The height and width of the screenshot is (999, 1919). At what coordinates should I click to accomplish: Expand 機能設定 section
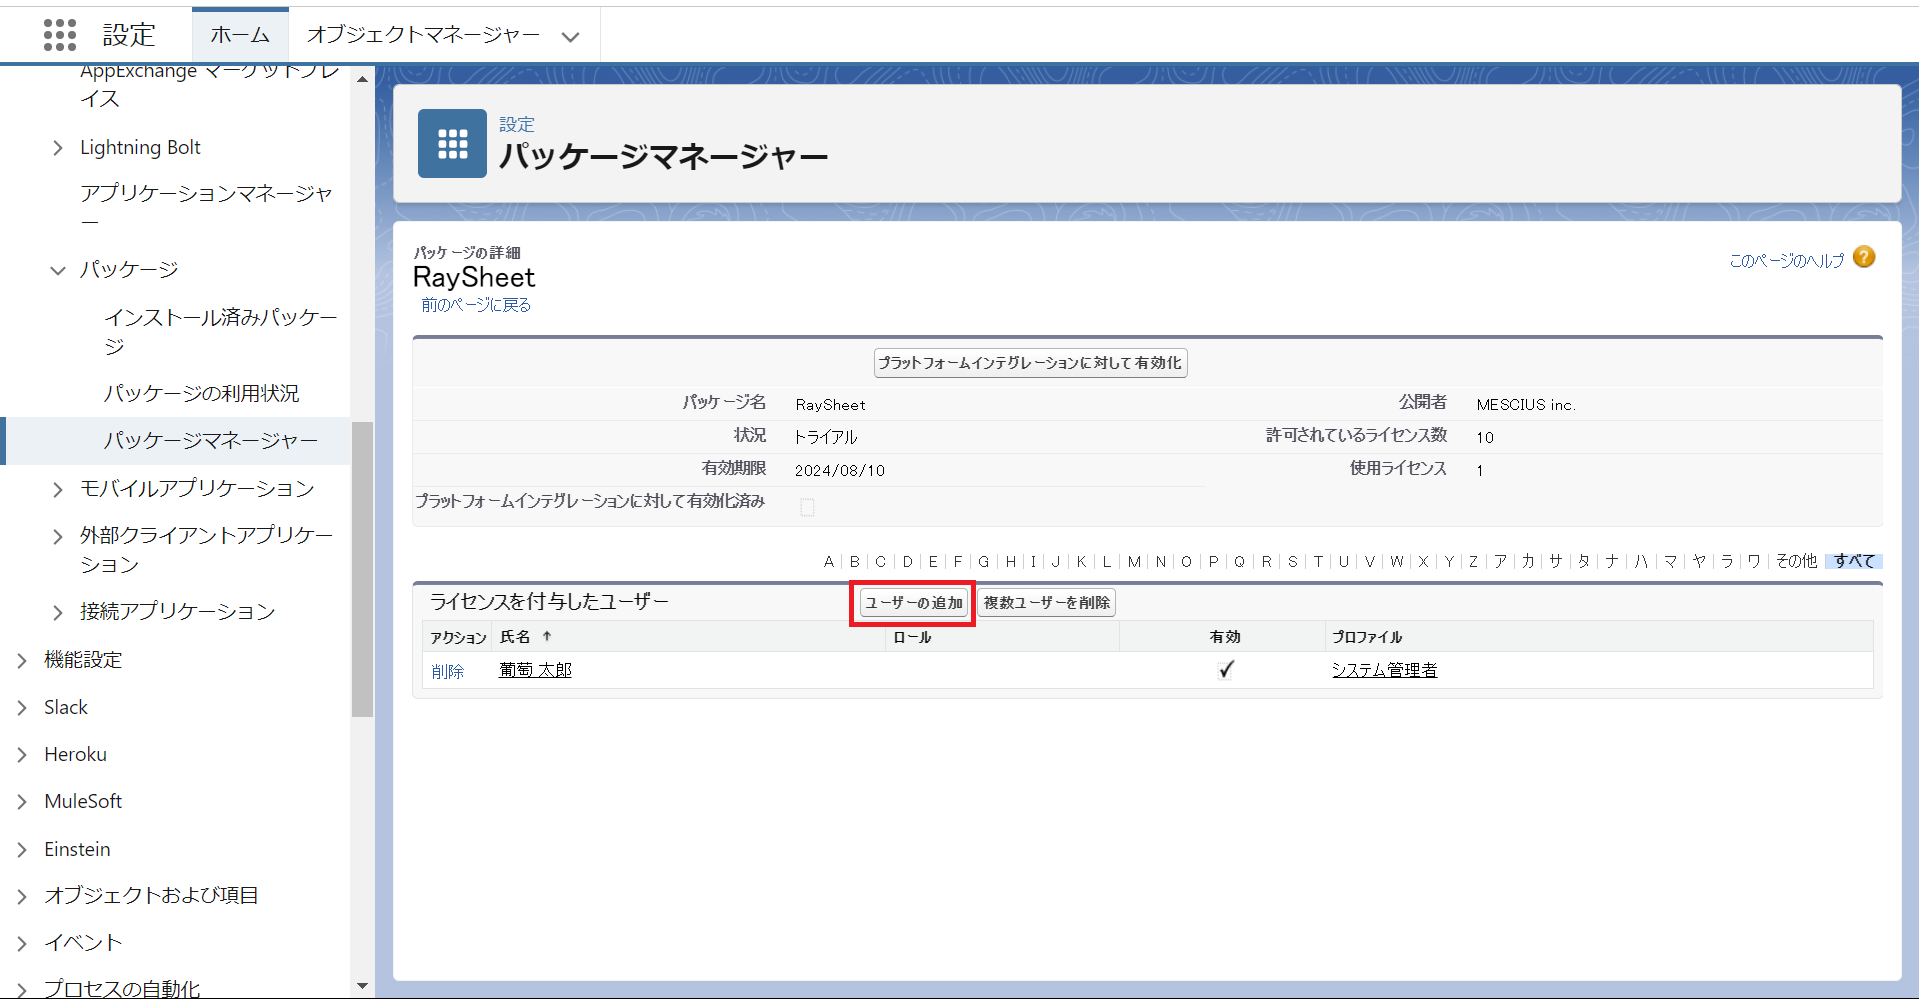pyautogui.click(x=22, y=660)
